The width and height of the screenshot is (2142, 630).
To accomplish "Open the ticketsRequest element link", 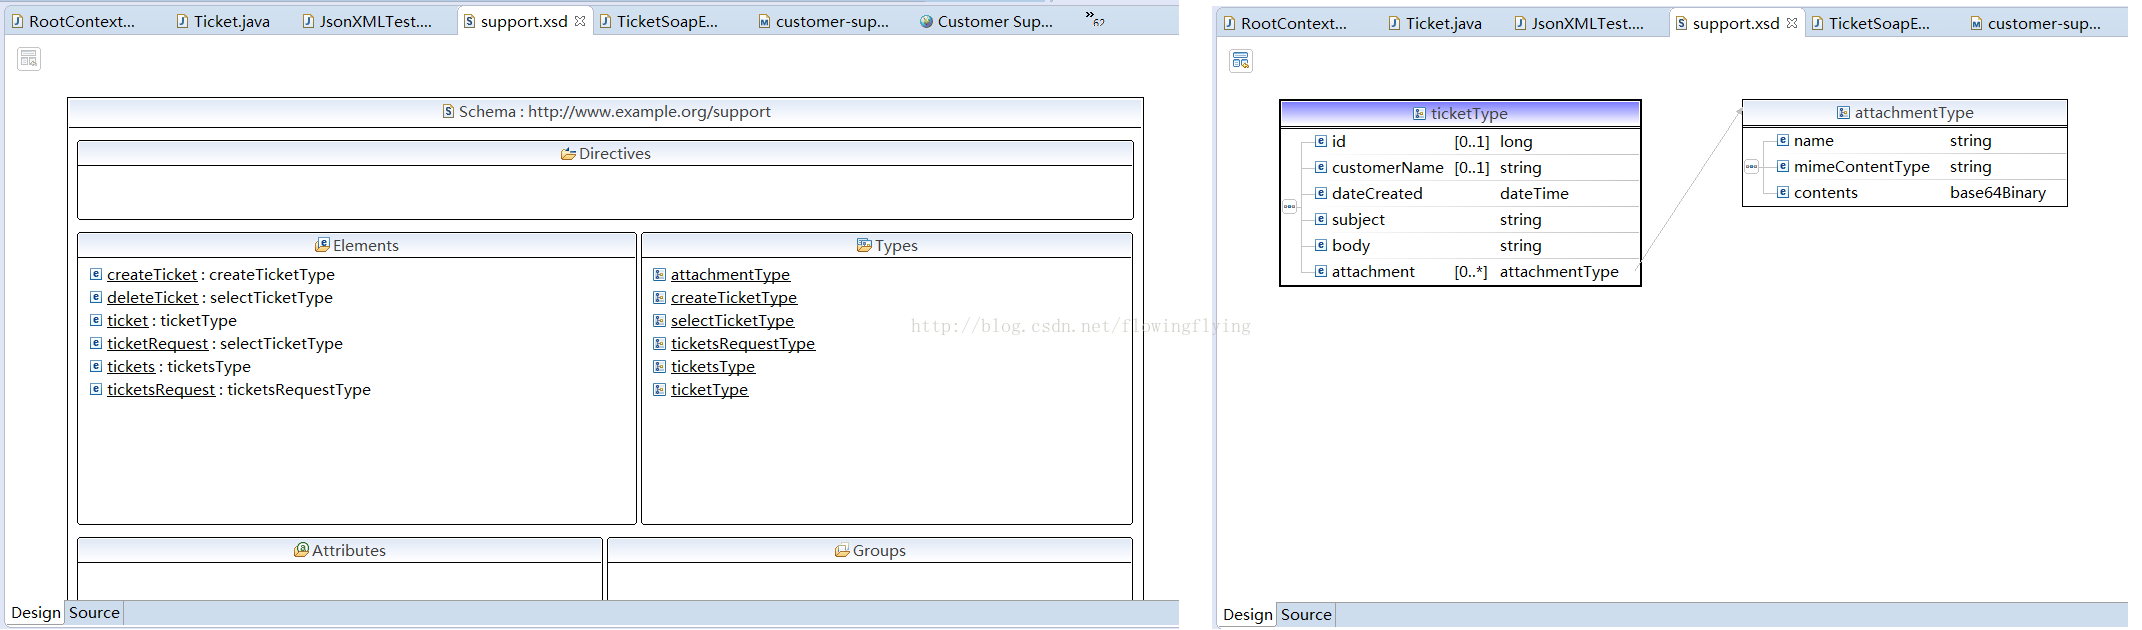I will click(161, 389).
